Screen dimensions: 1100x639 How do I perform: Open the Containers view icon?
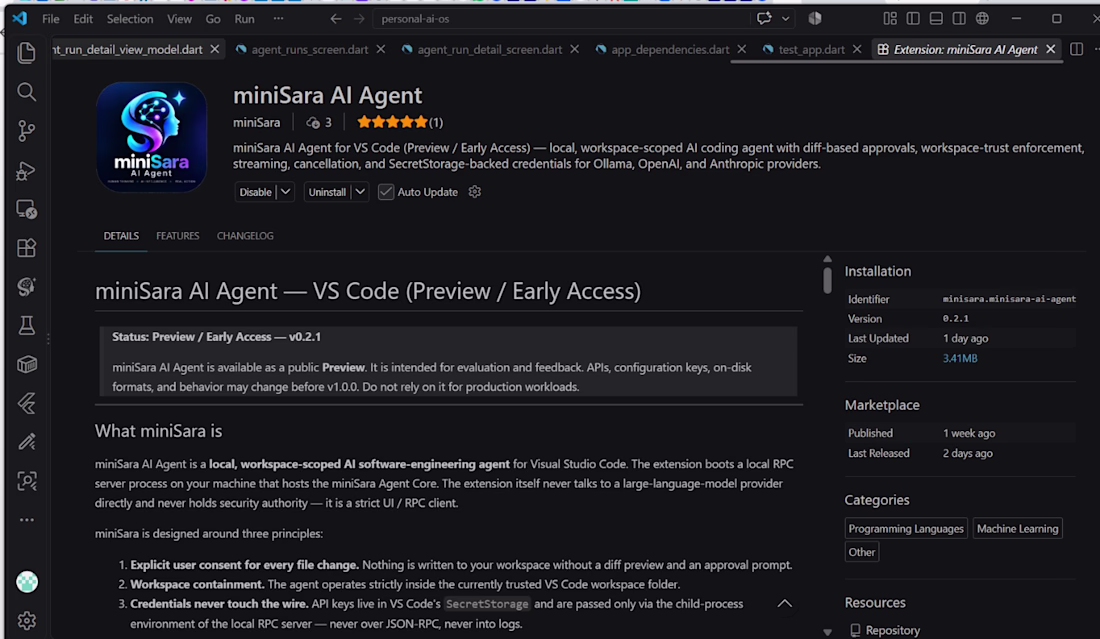27,364
